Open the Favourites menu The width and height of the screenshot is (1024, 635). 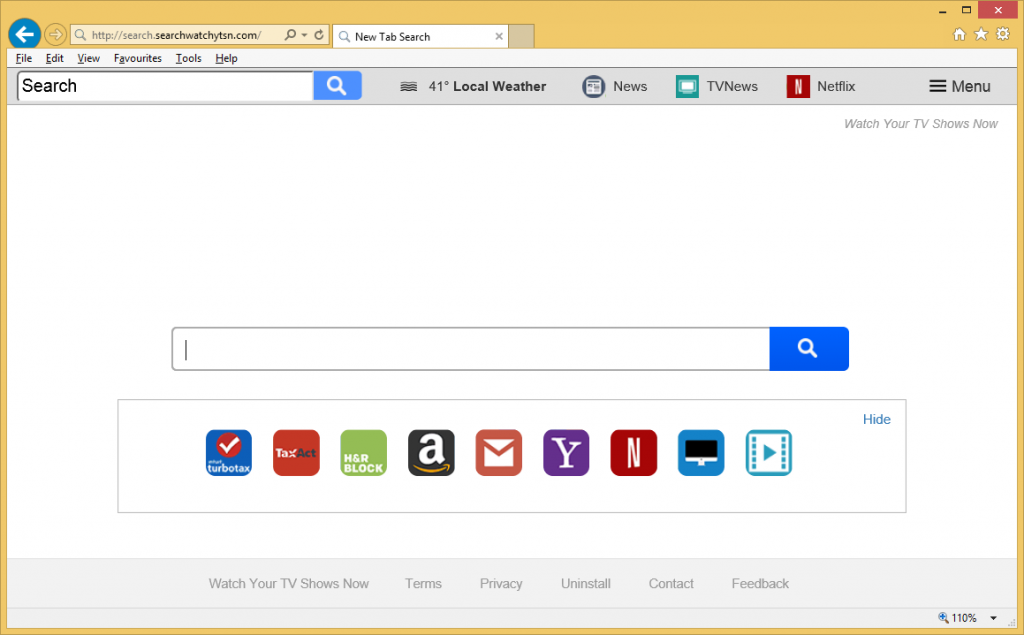(x=137, y=58)
